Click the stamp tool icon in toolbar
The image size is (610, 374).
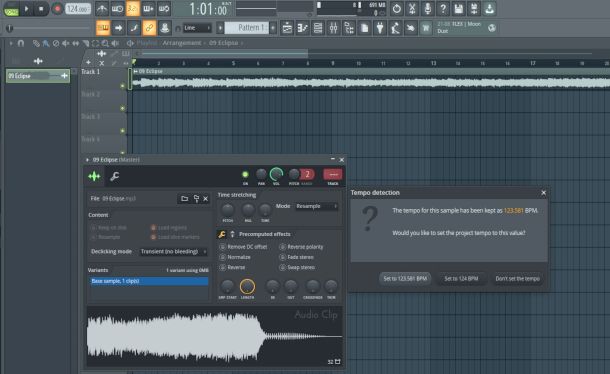coord(165,28)
